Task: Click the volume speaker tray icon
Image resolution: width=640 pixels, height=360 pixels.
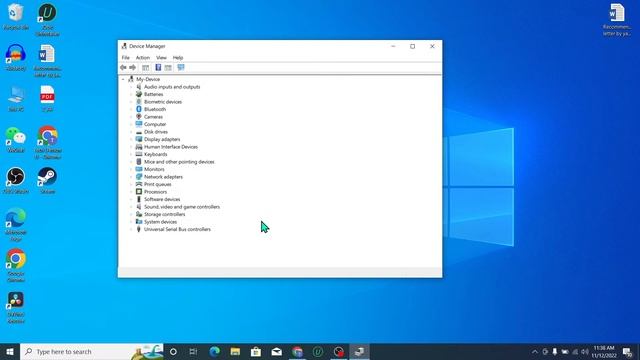Action: (x=585, y=351)
